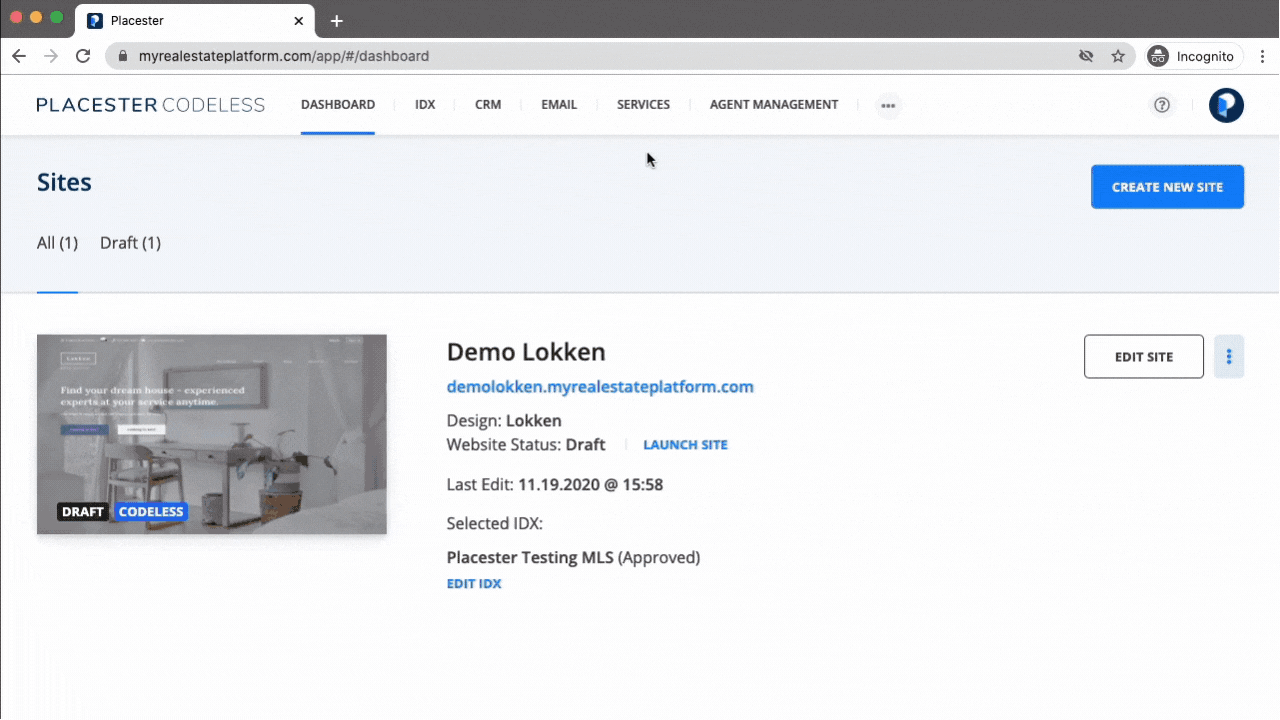Click the Incognito profile indicator
Viewport: 1280px width, 720px height.
(1193, 56)
